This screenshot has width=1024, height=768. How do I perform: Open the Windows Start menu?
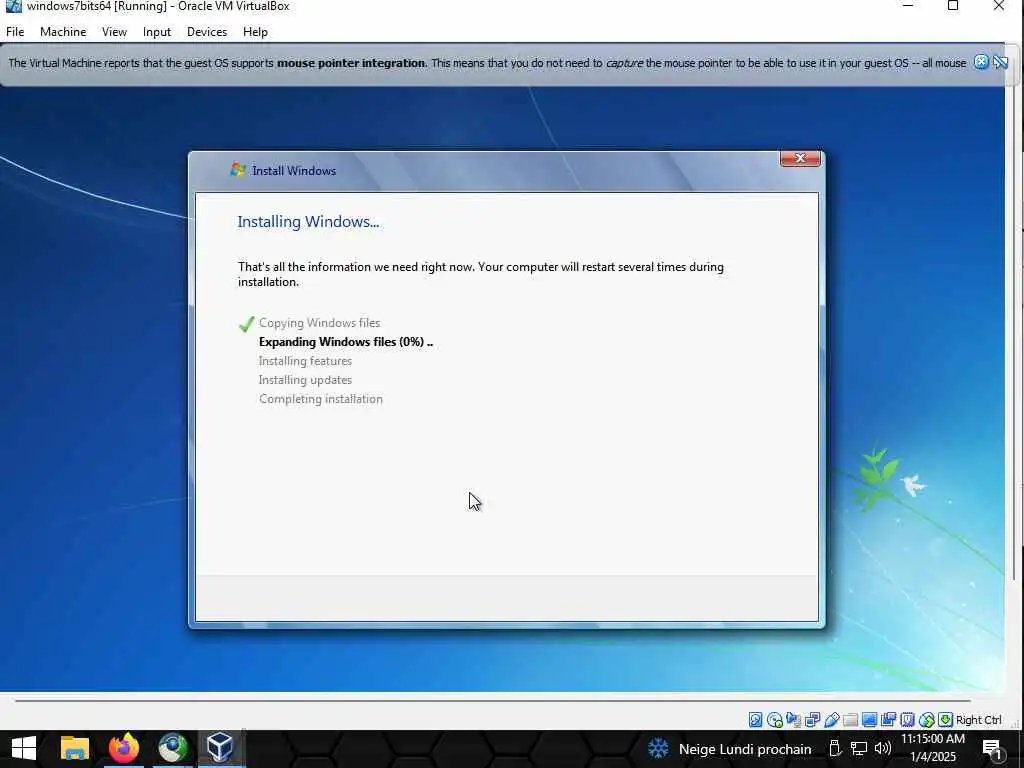[24, 749]
